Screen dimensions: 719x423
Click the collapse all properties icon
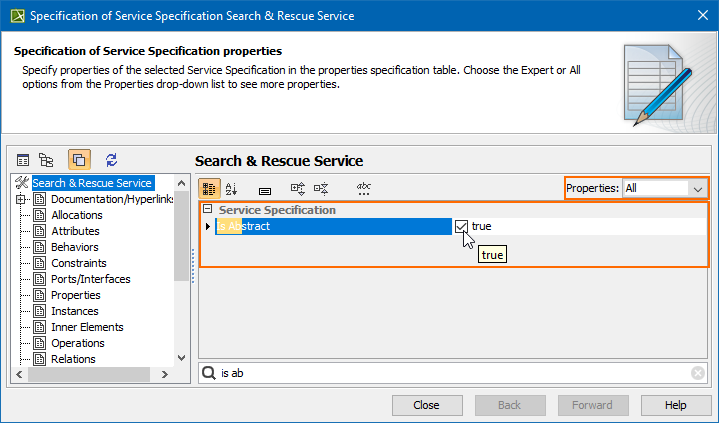point(321,188)
